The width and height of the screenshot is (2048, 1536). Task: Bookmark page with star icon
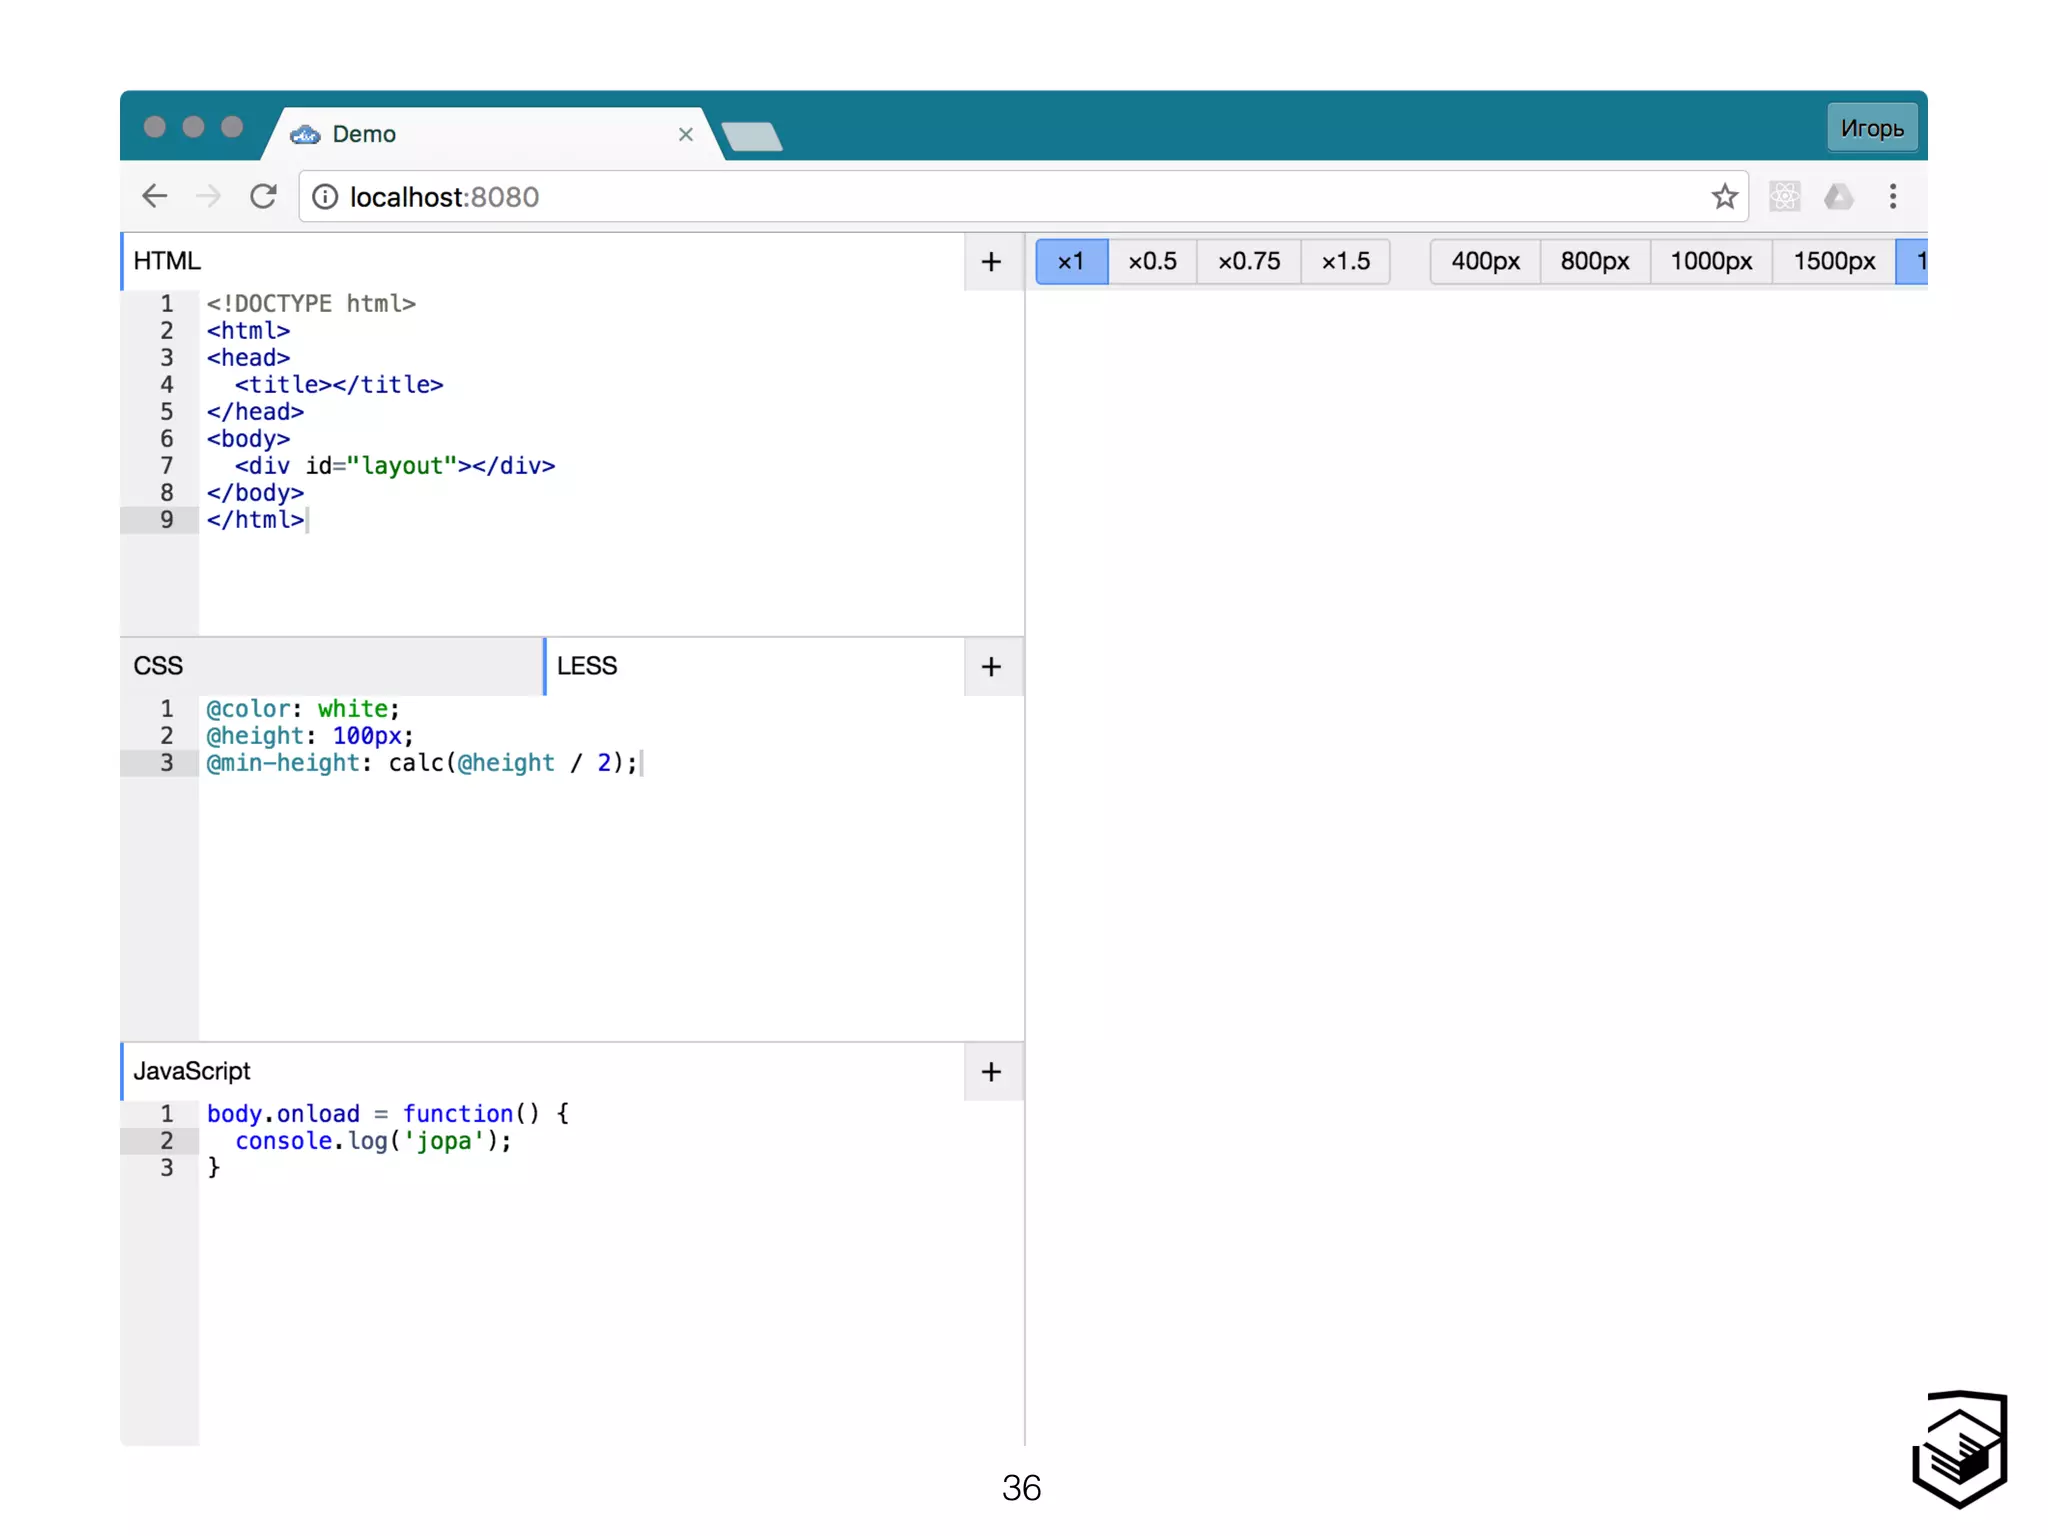[1724, 196]
